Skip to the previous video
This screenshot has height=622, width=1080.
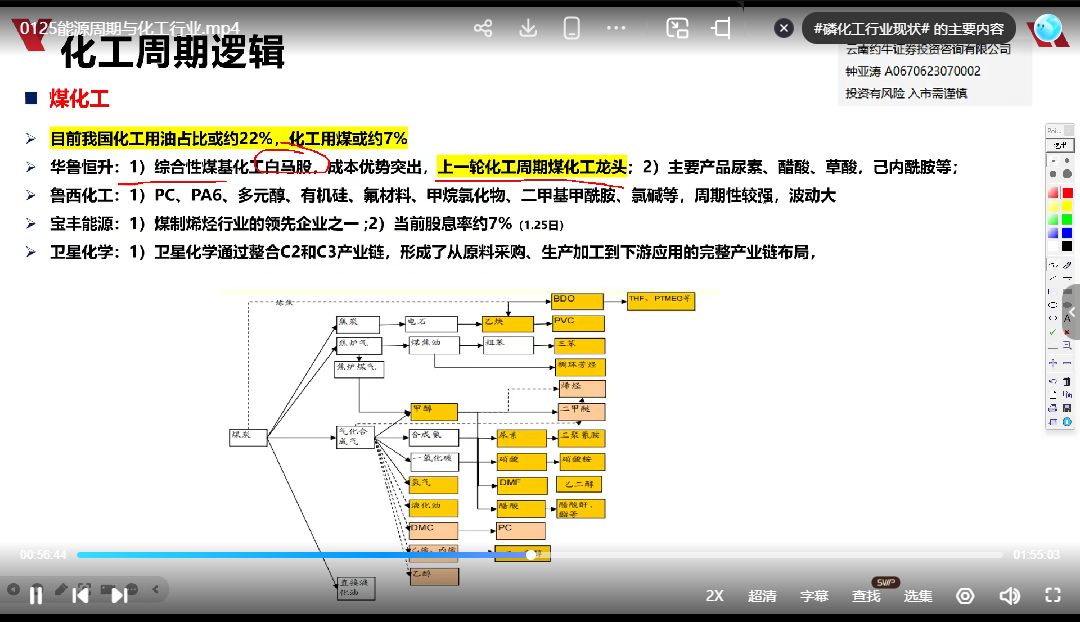(81, 596)
